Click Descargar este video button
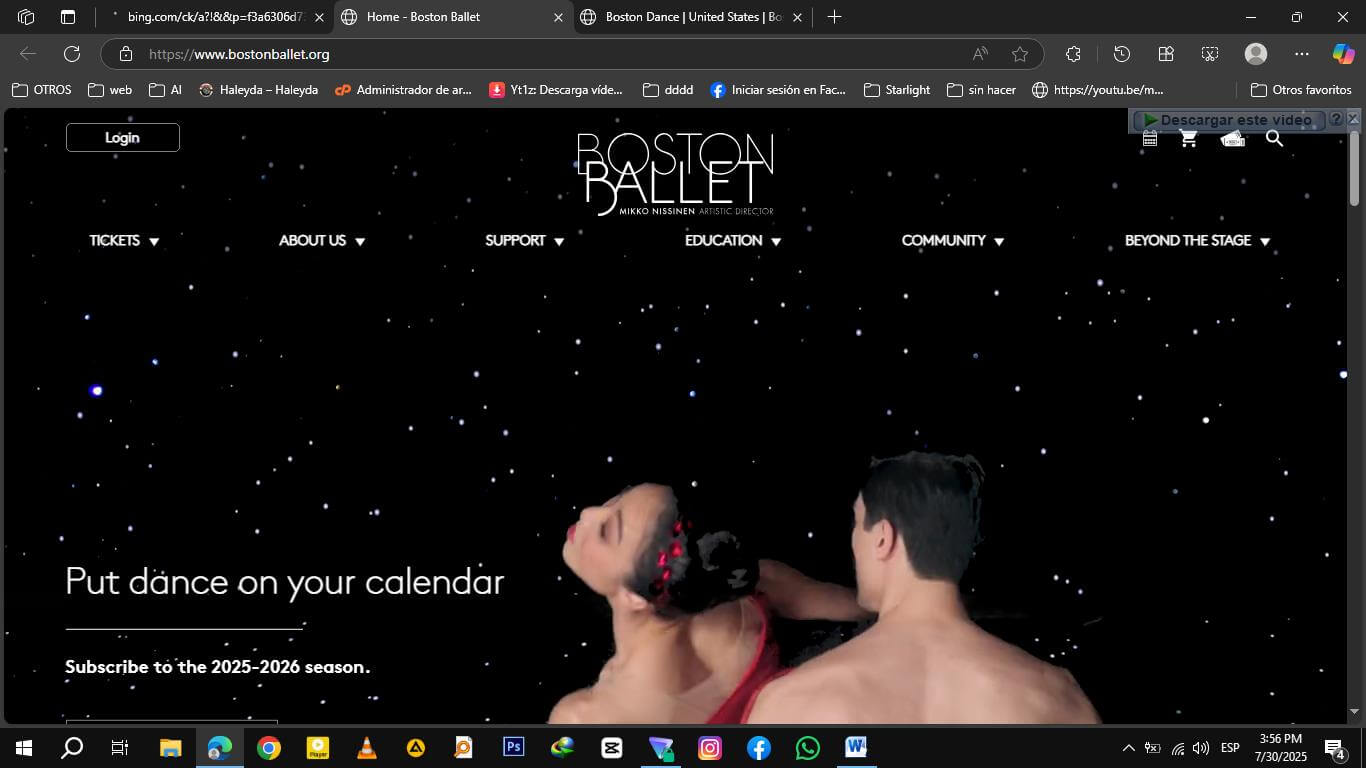The image size is (1366, 768). coord(1228,120)
